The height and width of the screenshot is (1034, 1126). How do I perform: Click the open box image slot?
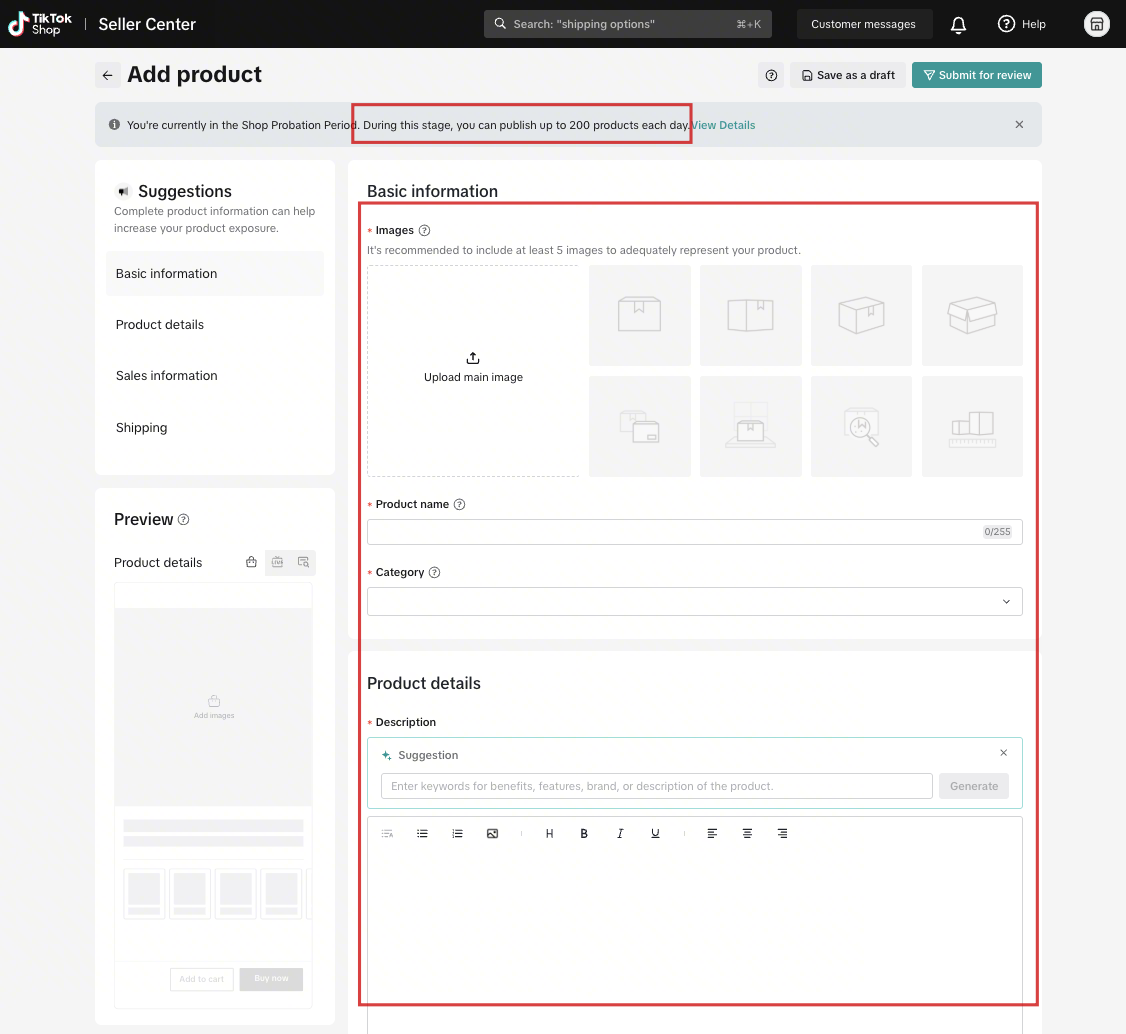[x=972, y=315]
